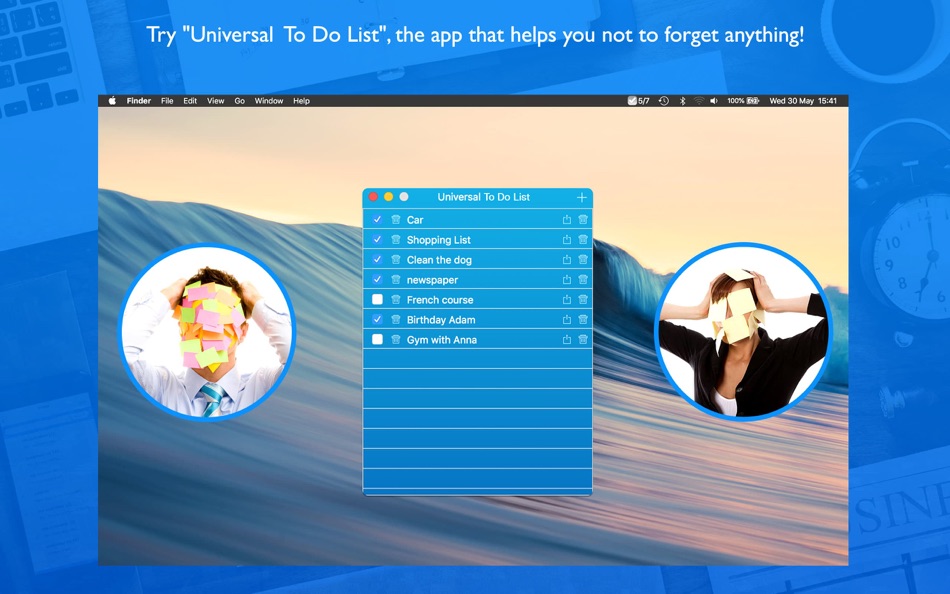Open the File menu
The width and height of the screenshot is (950, 594).
pyautogui.click(x=167, y=101)
